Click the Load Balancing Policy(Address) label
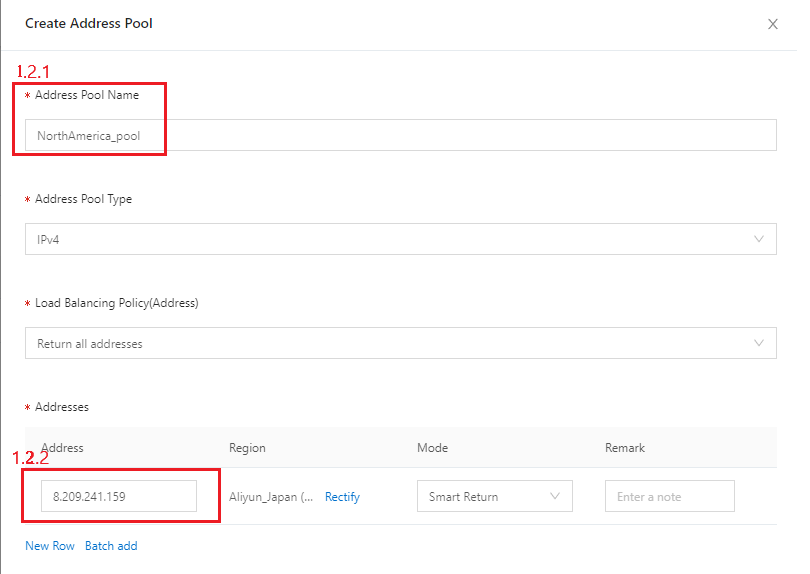The image size is (810, 574). point(116,303)
